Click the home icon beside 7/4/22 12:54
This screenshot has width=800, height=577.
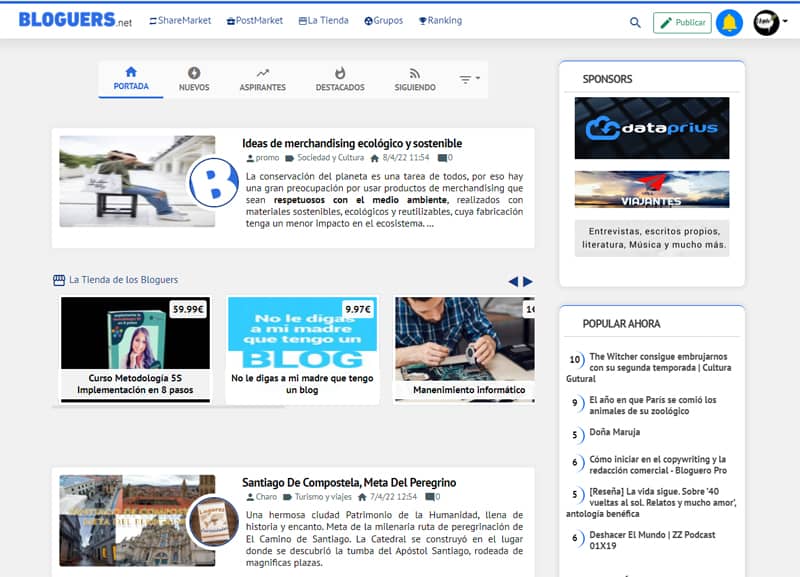[362, 497]
